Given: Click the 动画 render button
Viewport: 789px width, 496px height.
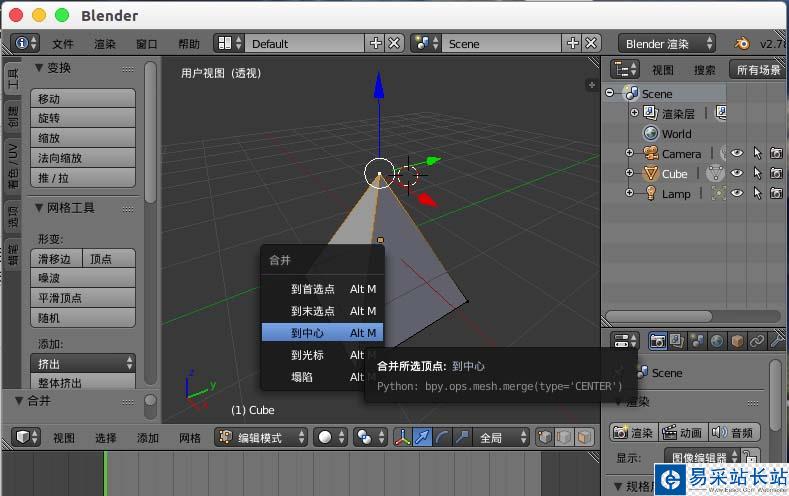Looking at the screenshot, I should [x=682, y=432].
